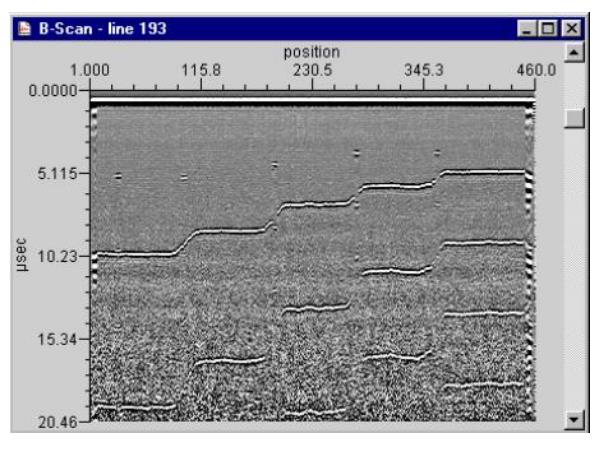Click the 'µsec' vertical axis label
The image size is (601, 449).
pos(22,255)
